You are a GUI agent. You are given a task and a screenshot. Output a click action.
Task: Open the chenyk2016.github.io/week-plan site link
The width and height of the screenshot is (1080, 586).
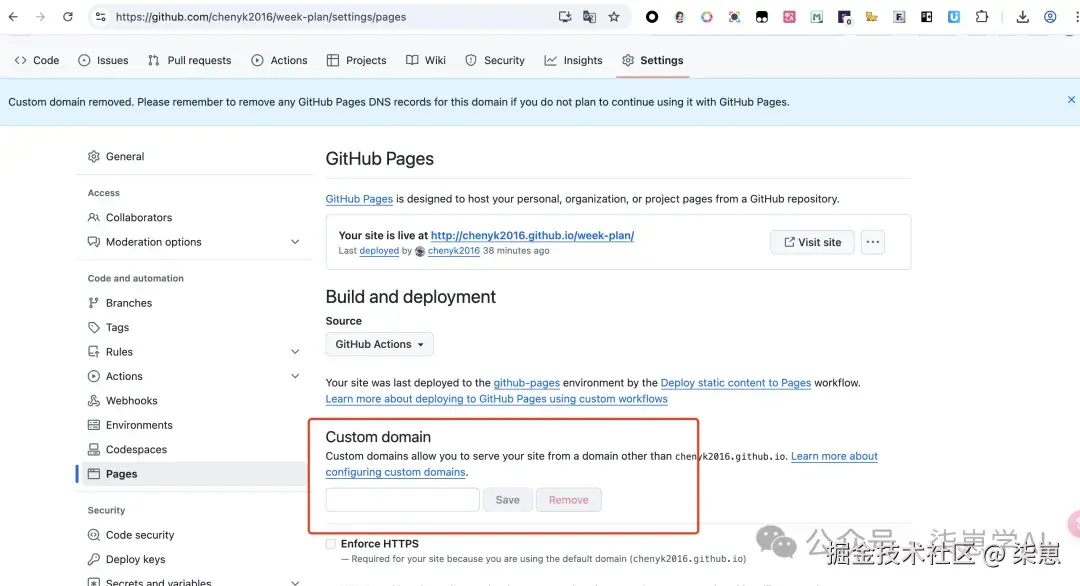click(x=532, y=236)
